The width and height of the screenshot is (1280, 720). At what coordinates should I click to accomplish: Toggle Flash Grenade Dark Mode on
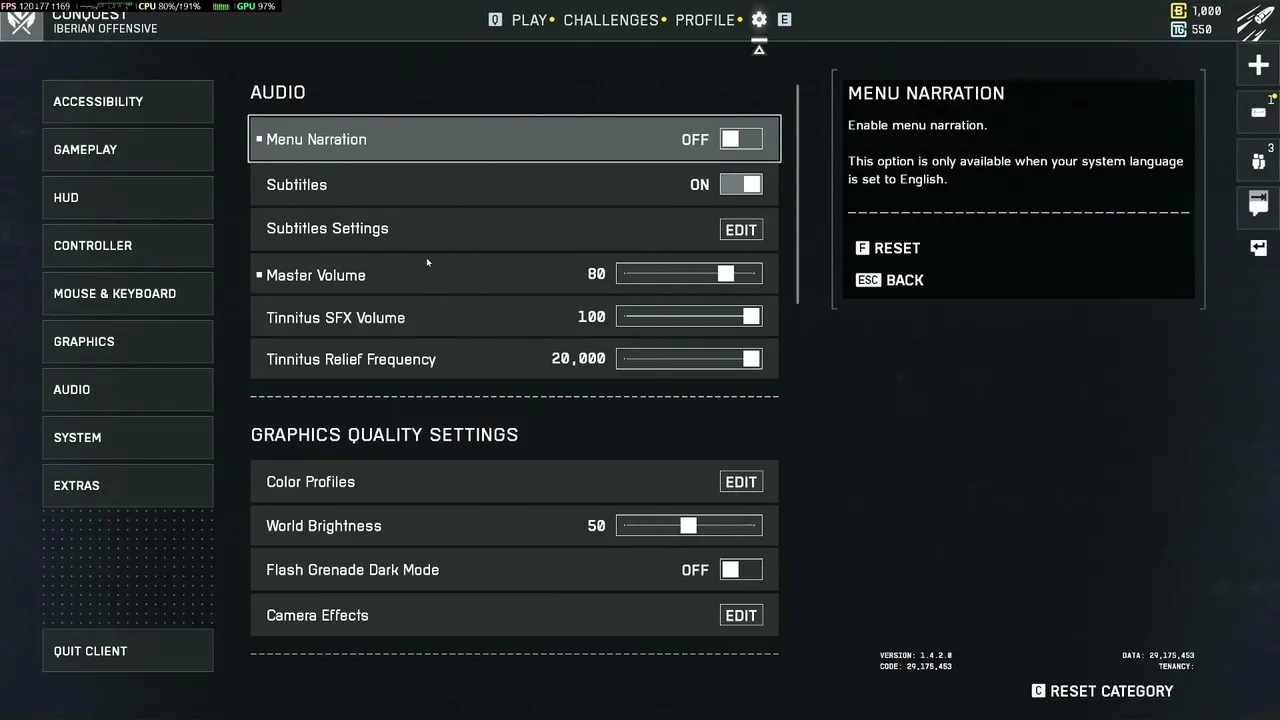click(741, 569)
